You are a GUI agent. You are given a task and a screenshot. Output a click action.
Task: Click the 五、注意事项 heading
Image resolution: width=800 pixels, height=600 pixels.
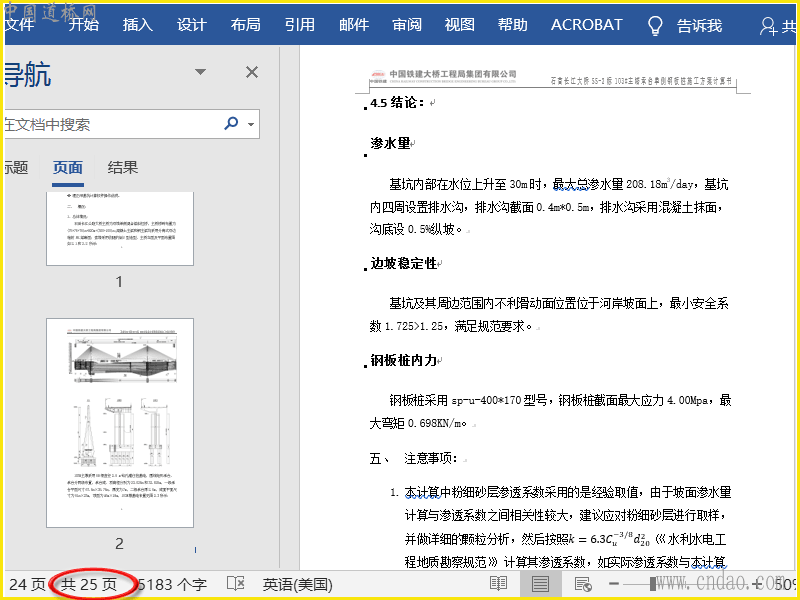coord(414,458)
